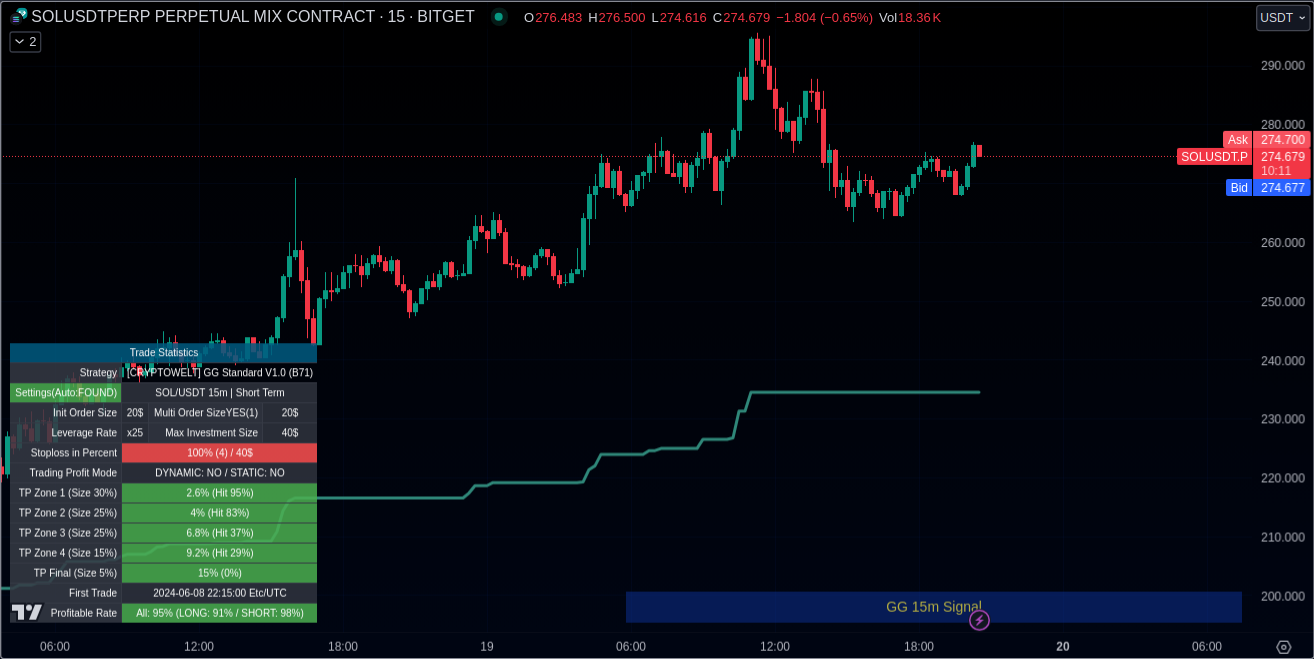The height and width of the screenshot is (659, 1314).
Task: Expand the collapsed indicators legend showing 2
Action: [25, 41]
